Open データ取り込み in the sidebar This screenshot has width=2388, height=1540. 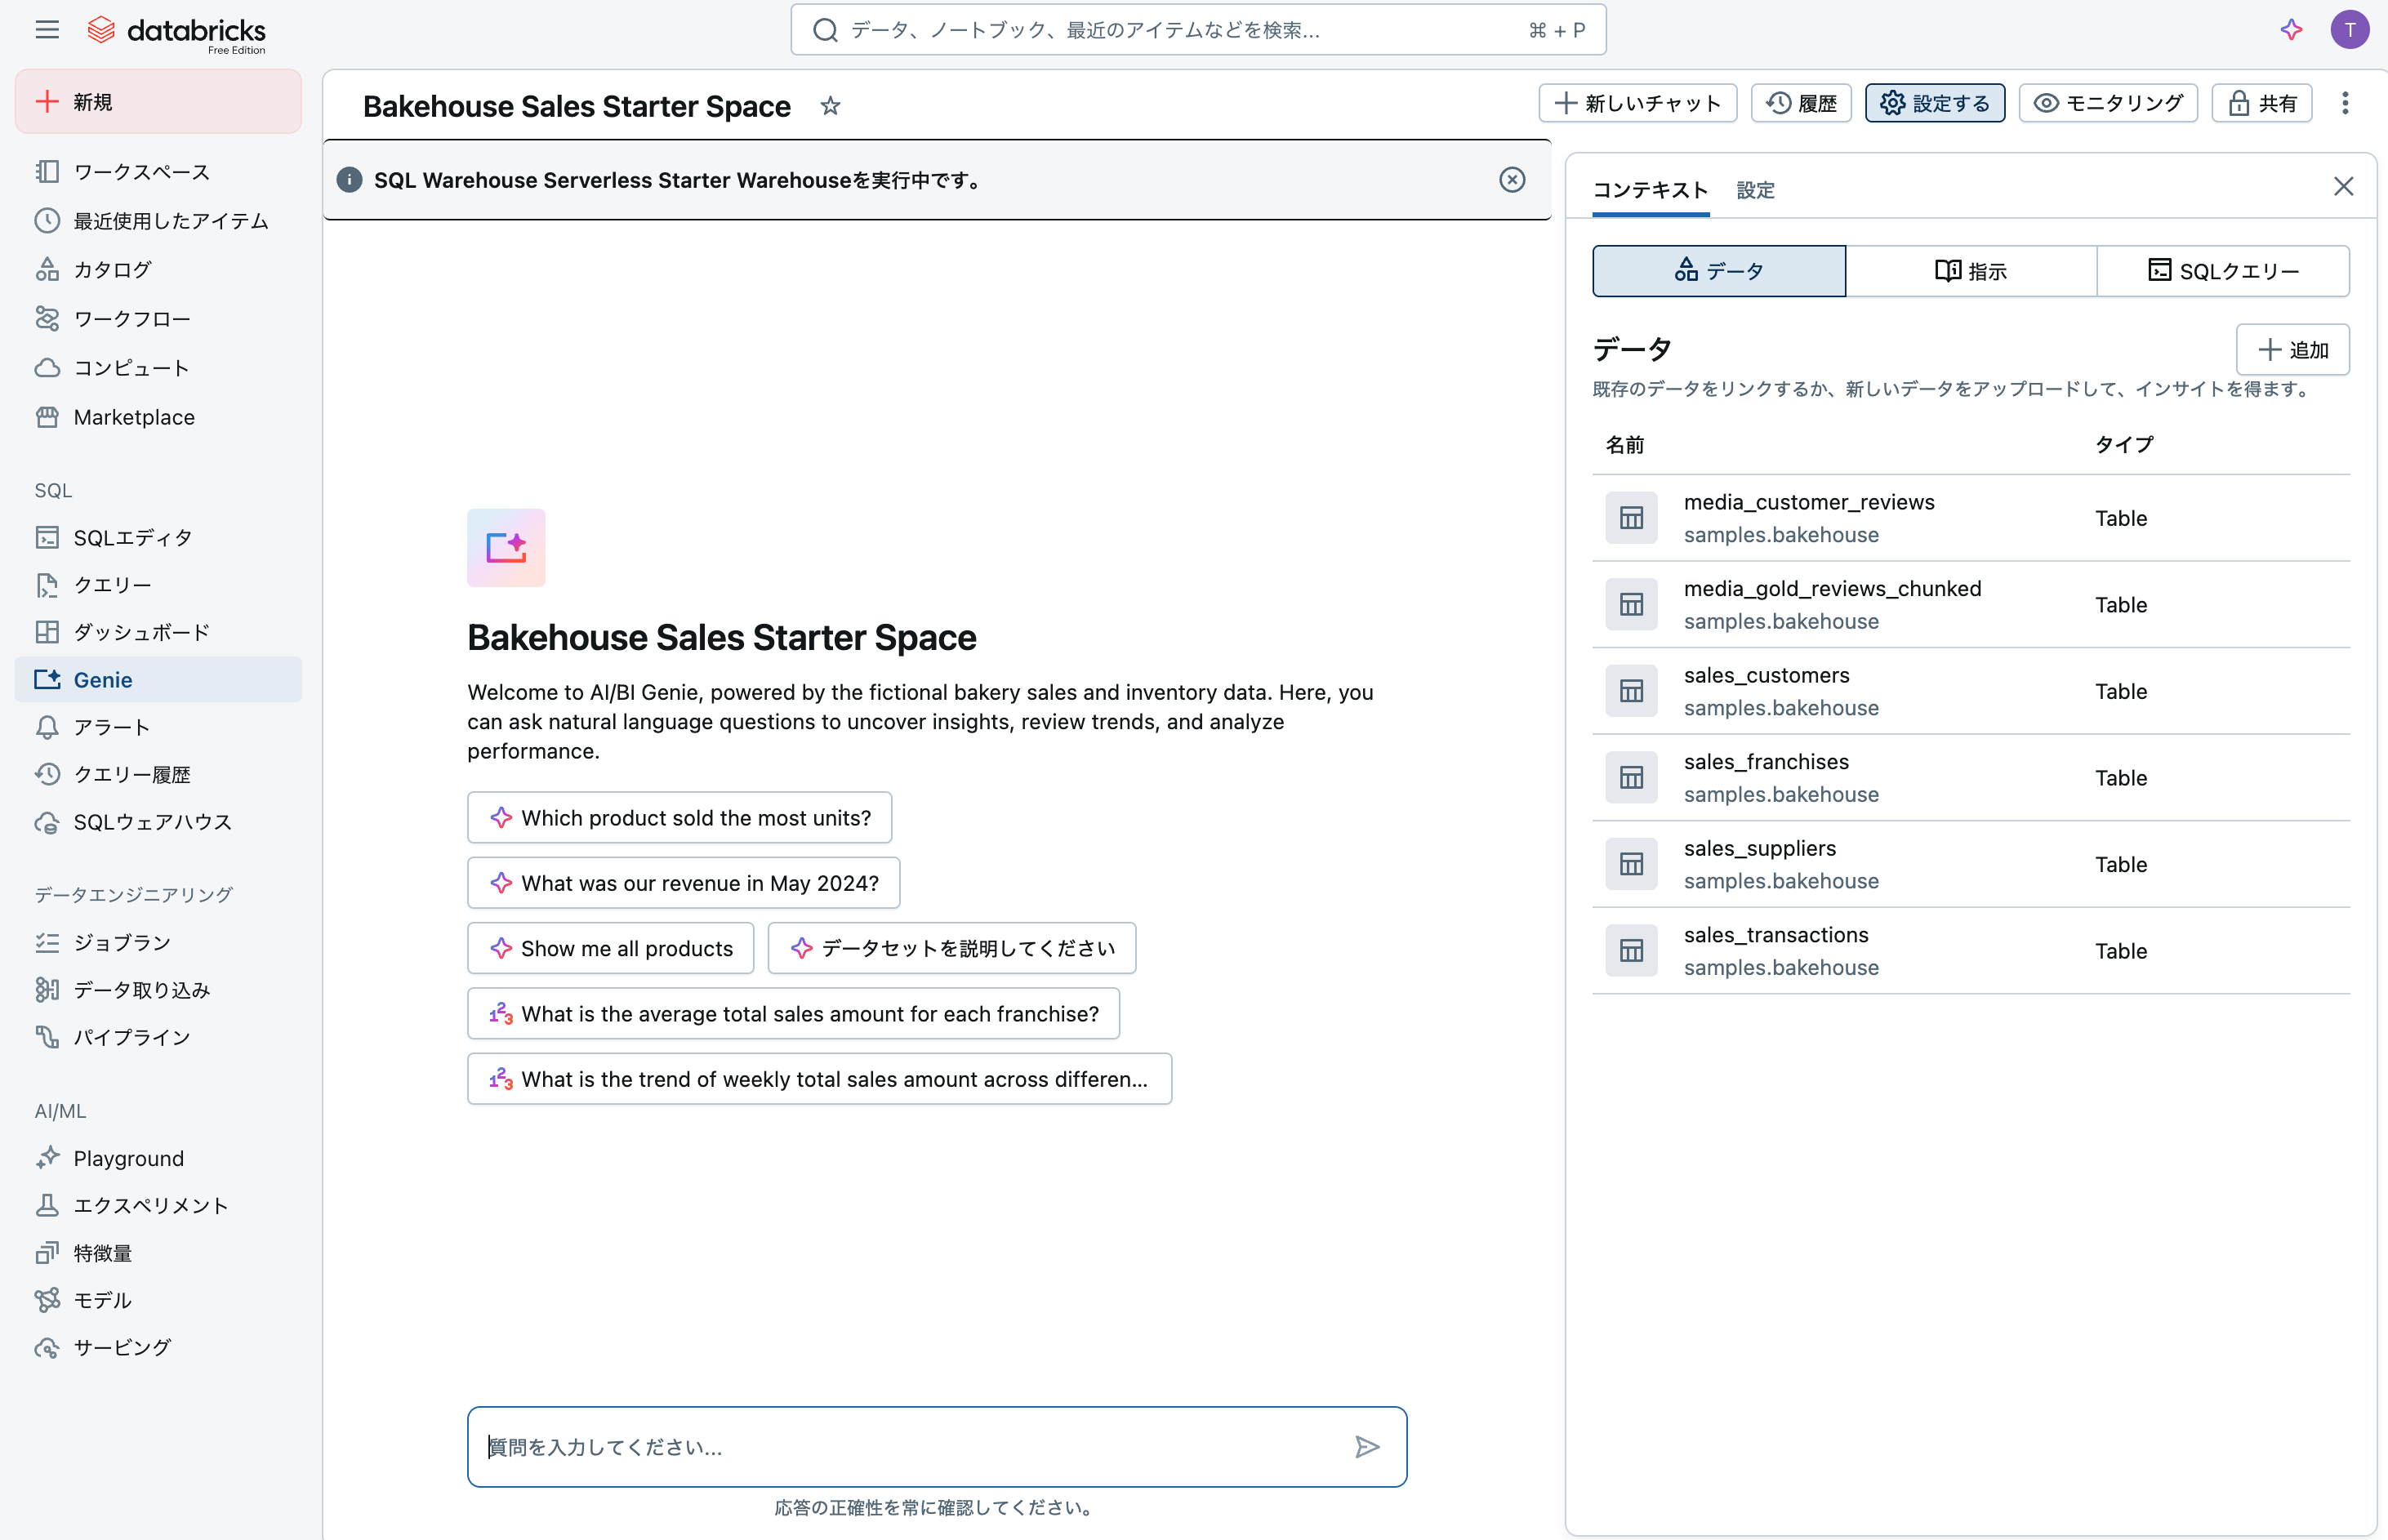coord(158,990)
